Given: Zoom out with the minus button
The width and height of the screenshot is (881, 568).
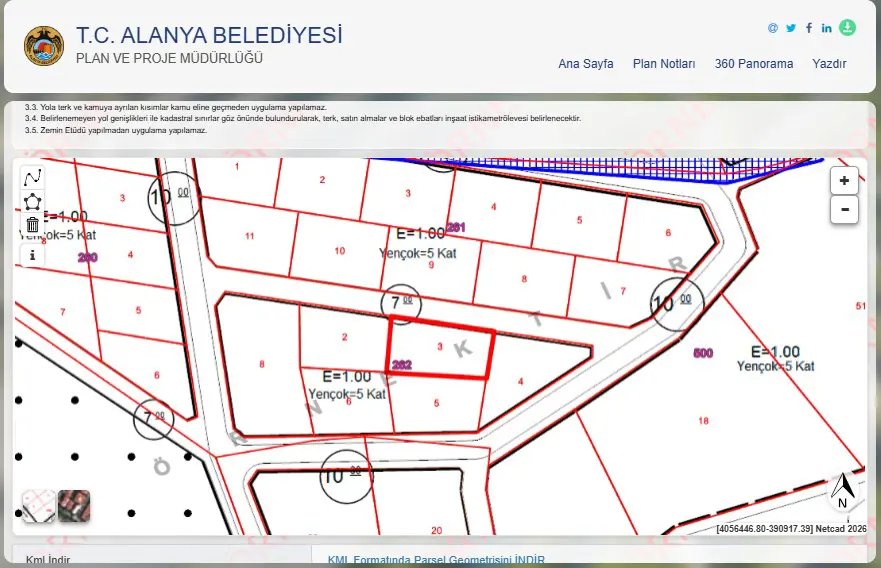Looking at the screenshot, I should tap(844, 210).
